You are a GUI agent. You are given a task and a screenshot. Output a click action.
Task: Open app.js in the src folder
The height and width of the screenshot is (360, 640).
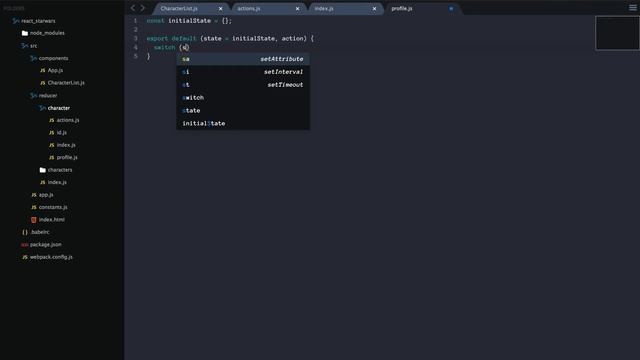[x=46, y=195]
